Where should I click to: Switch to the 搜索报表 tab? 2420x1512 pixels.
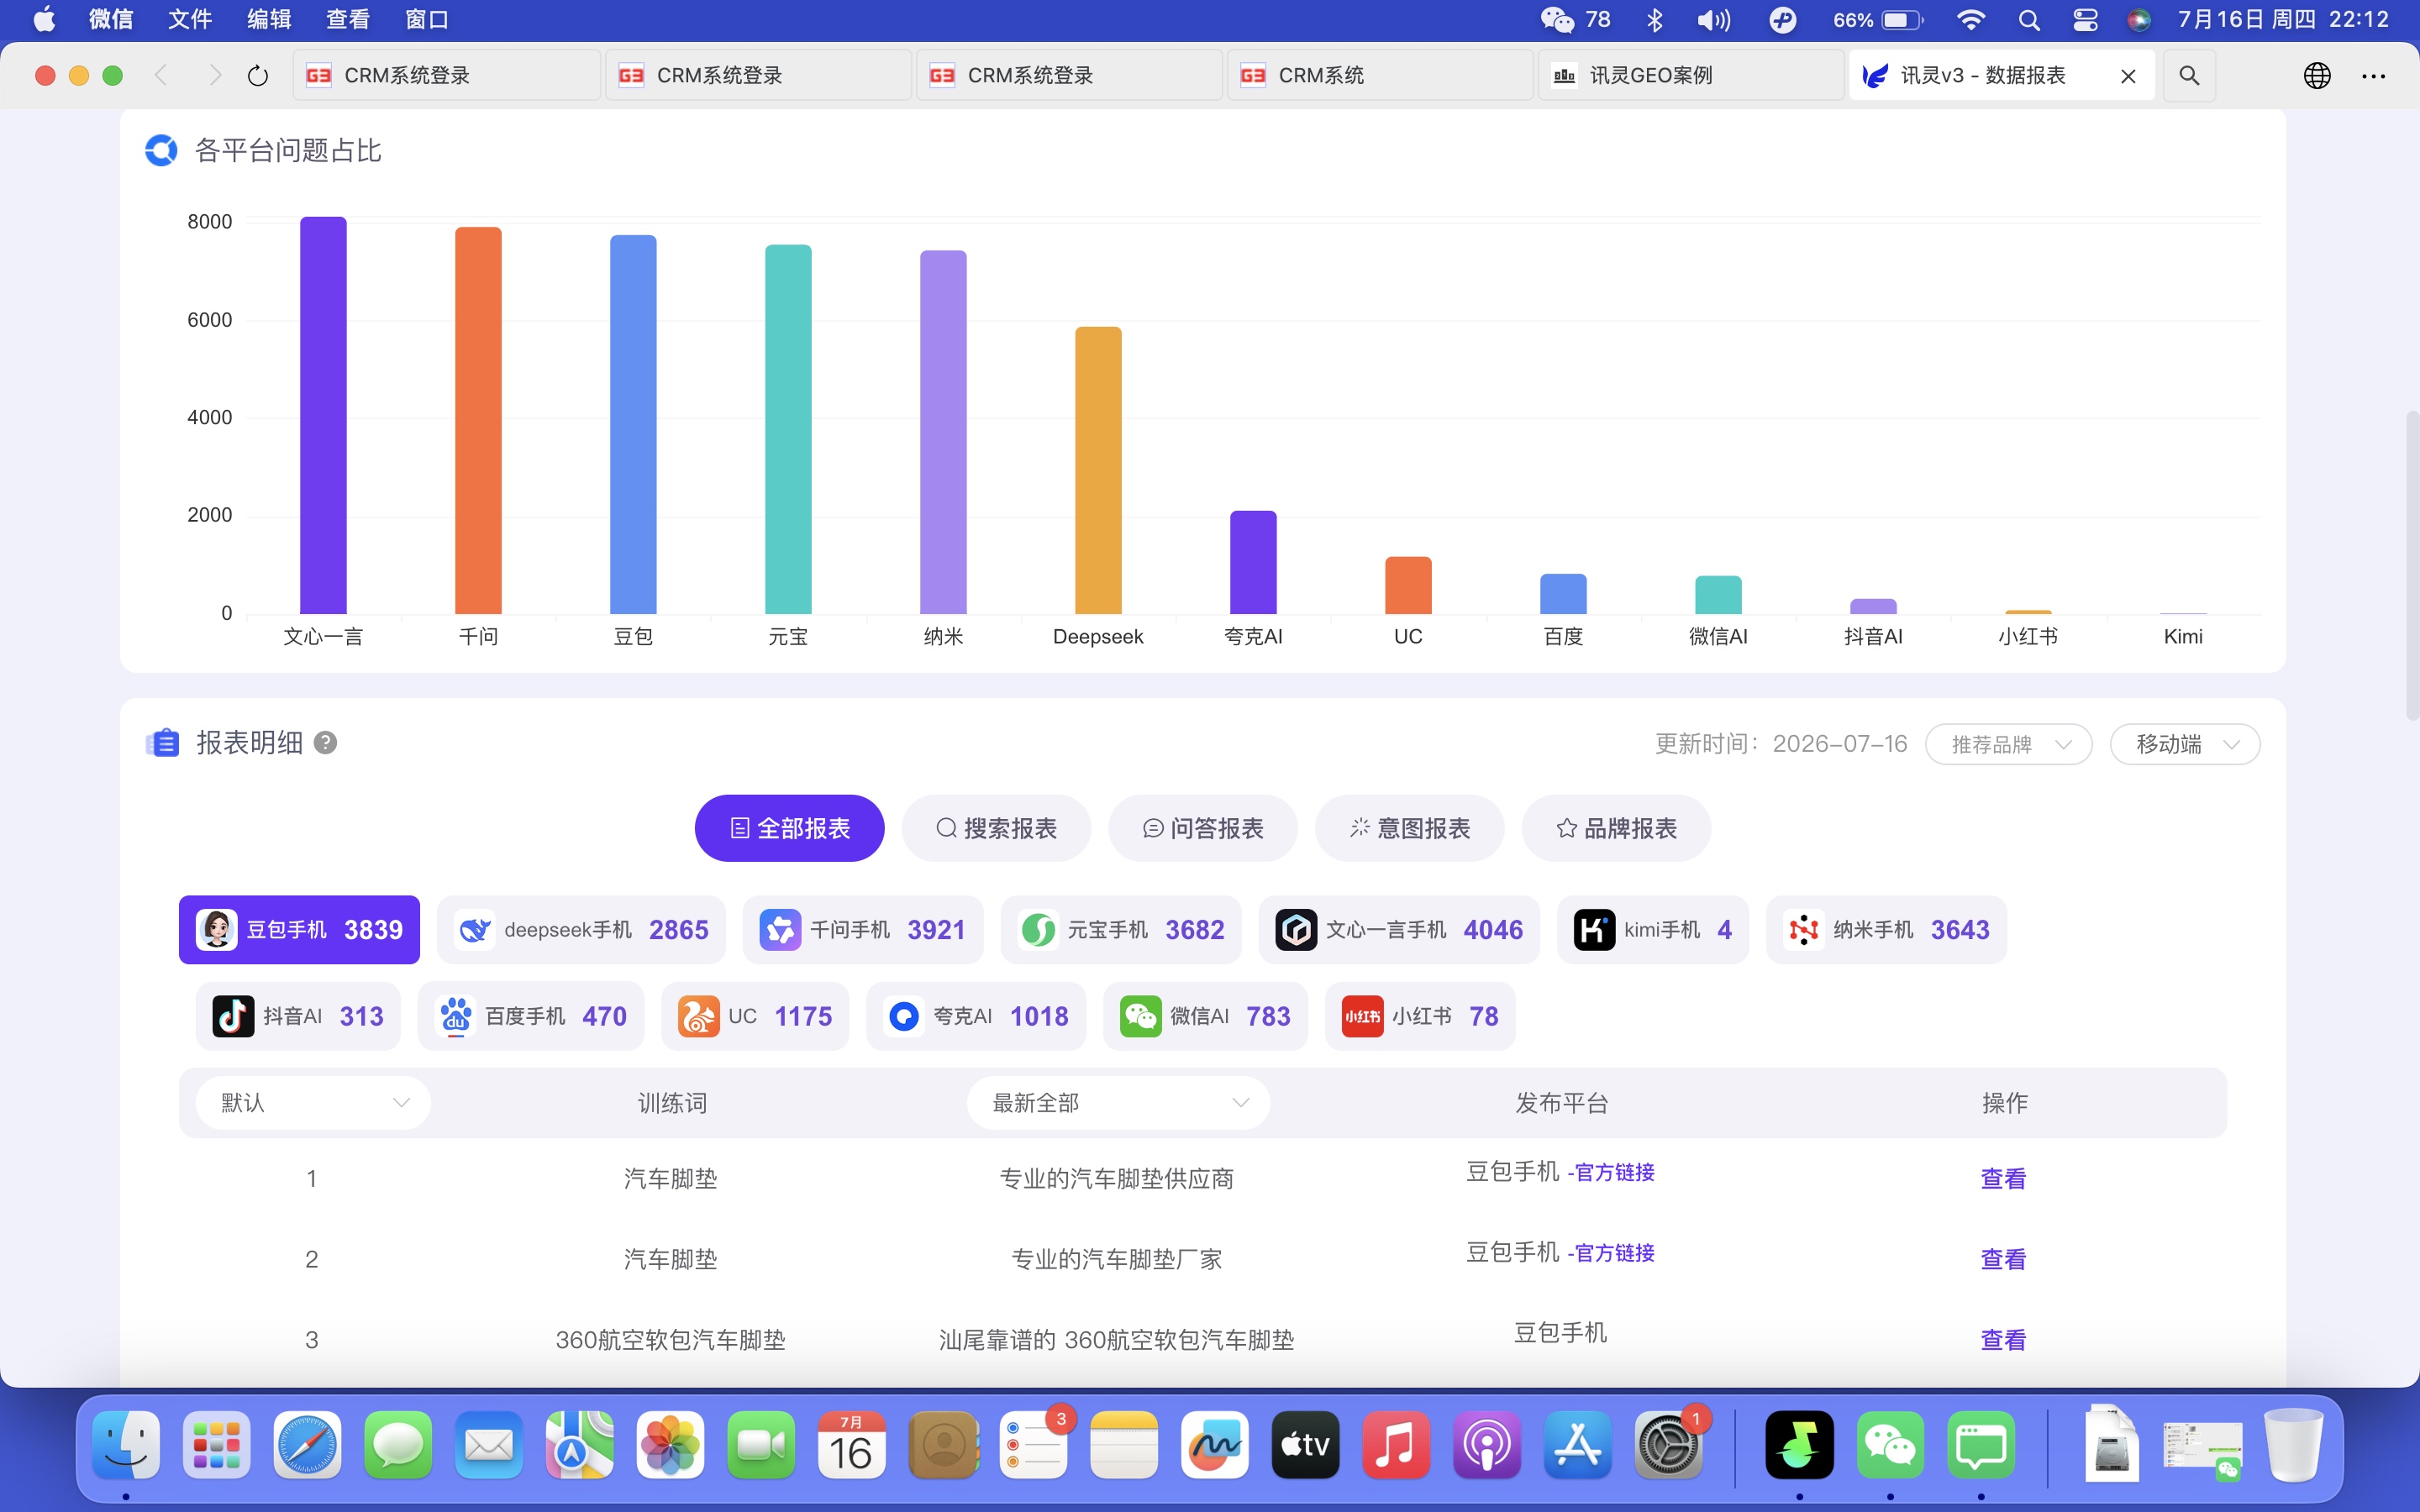996,828
